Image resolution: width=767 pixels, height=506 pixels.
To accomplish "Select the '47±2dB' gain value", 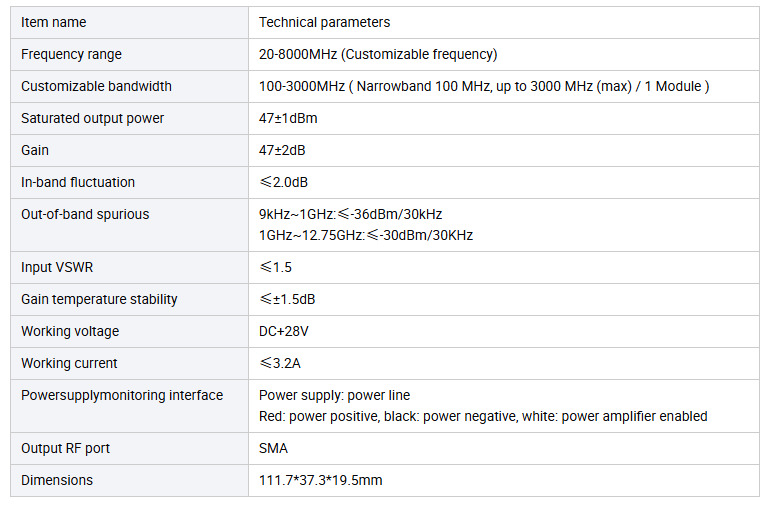I will click(x=282, y=150).
